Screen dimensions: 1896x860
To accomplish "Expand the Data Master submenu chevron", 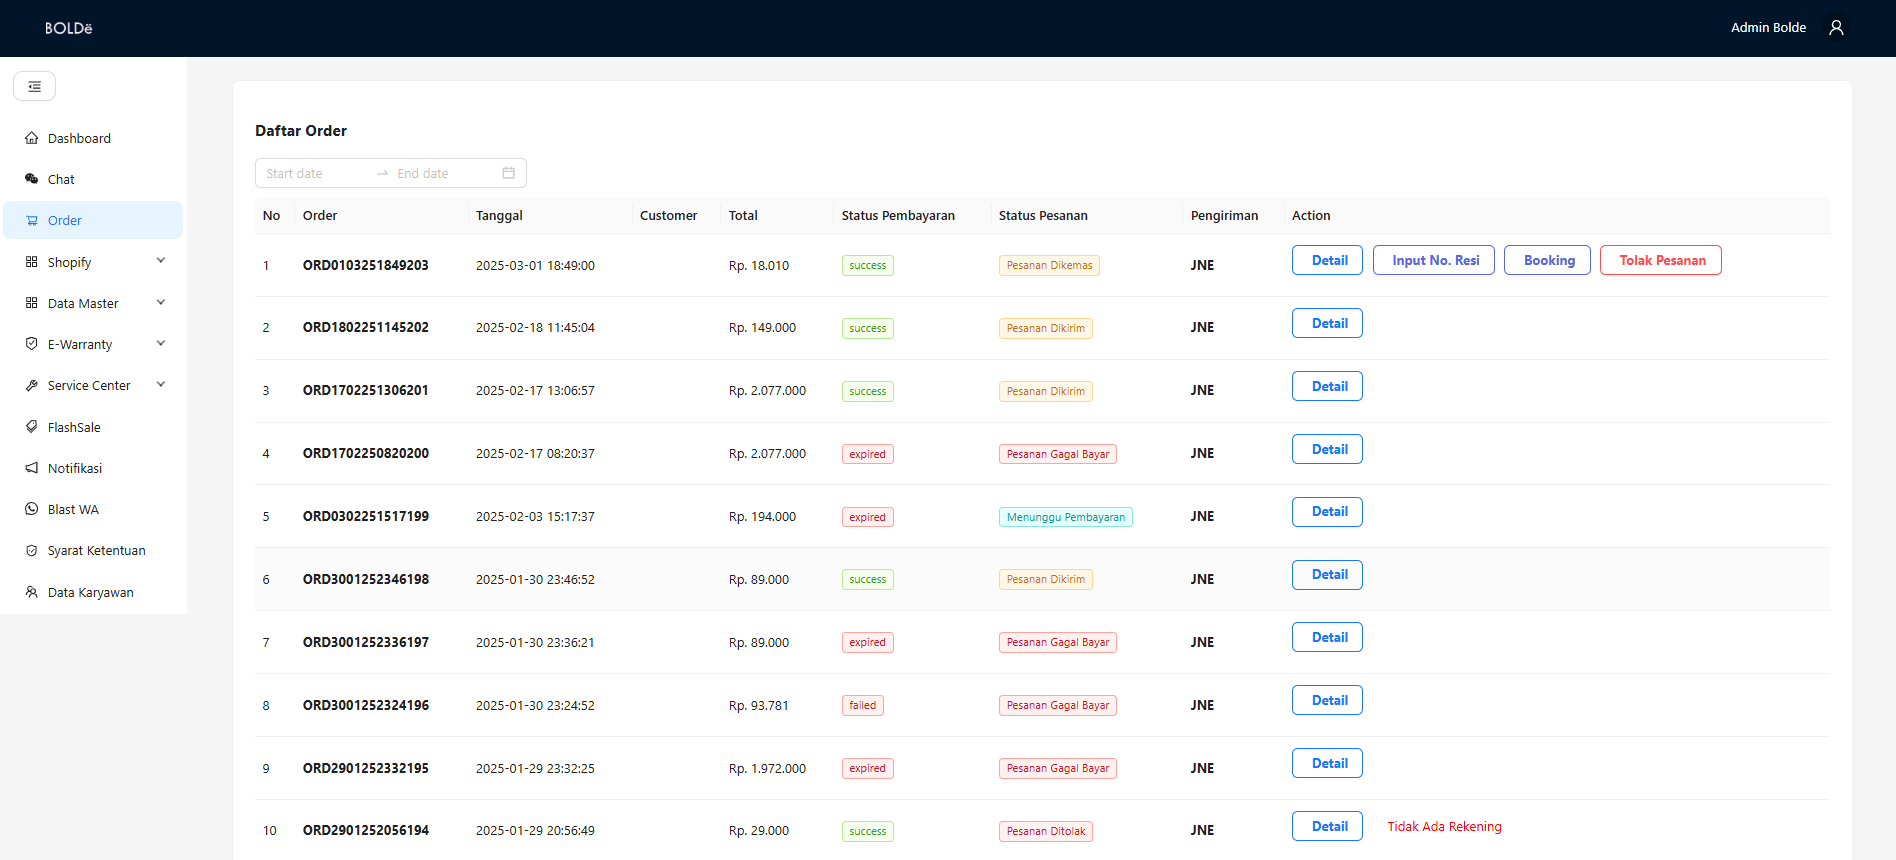I will [x=161, y=303].
